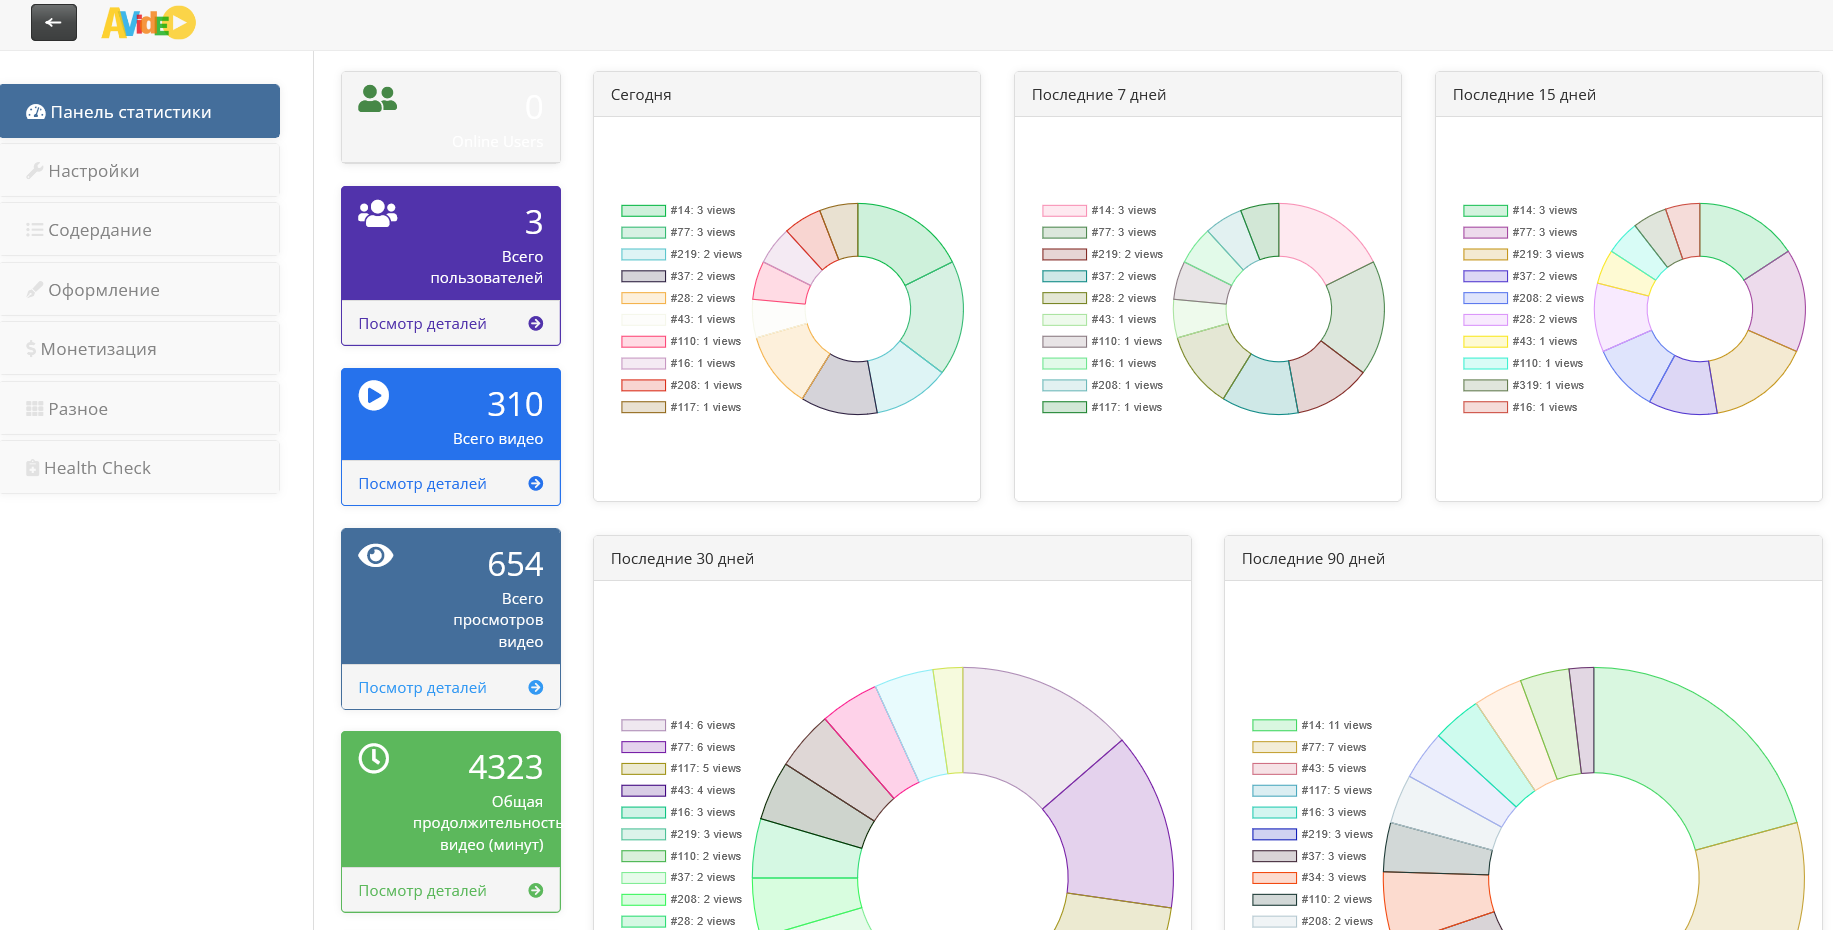This screenshot has height=930, width=1833.
Task: Click the AVideo logo
Action: click(148, 22)
